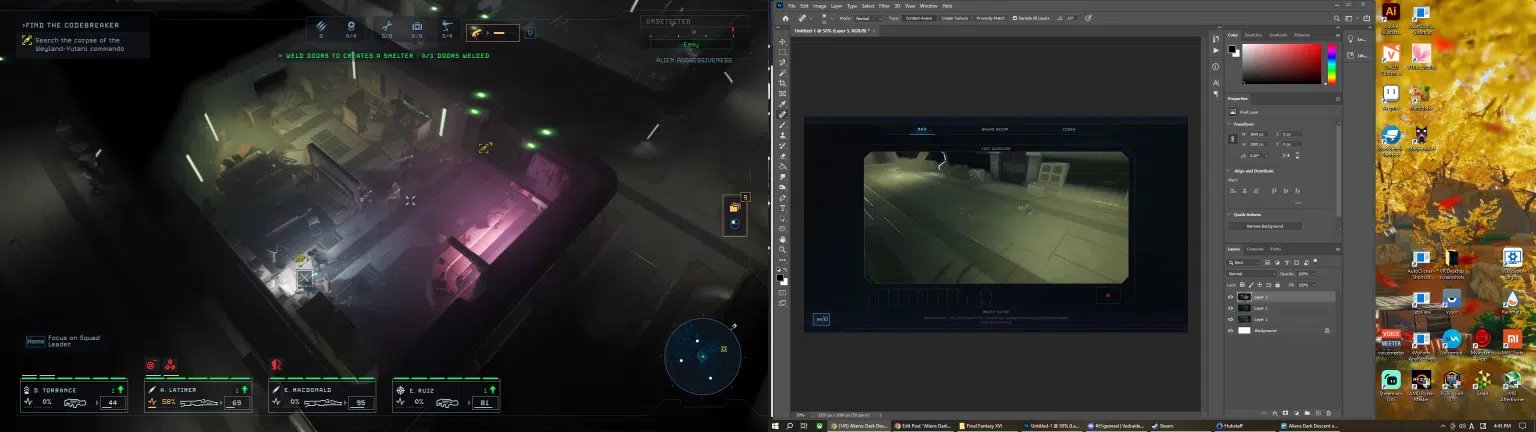Open the Filter menu
This screenshot has height=432, width=1536.
pyautogui.click(x=884, y=5)
